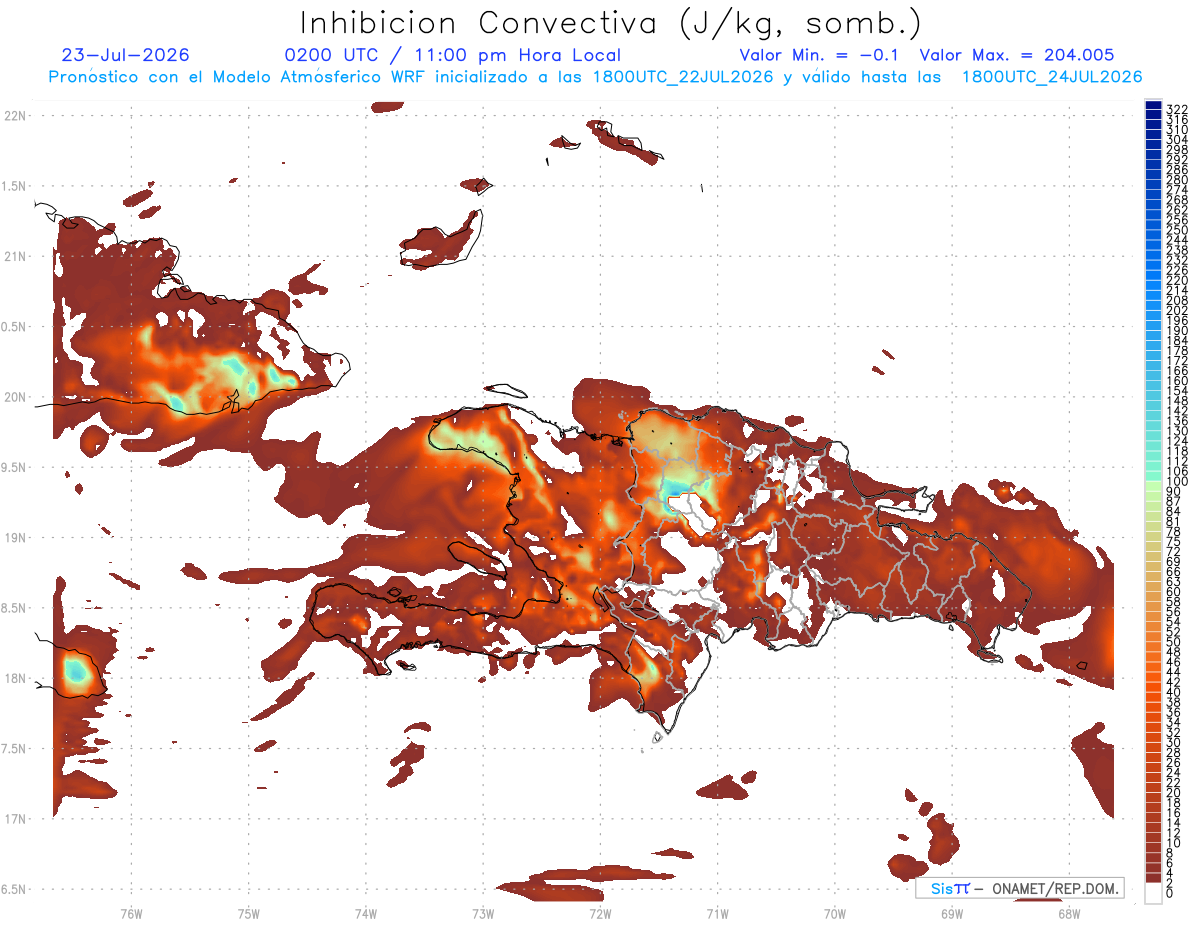Click the '70W' longitude label

pos(835,913)
